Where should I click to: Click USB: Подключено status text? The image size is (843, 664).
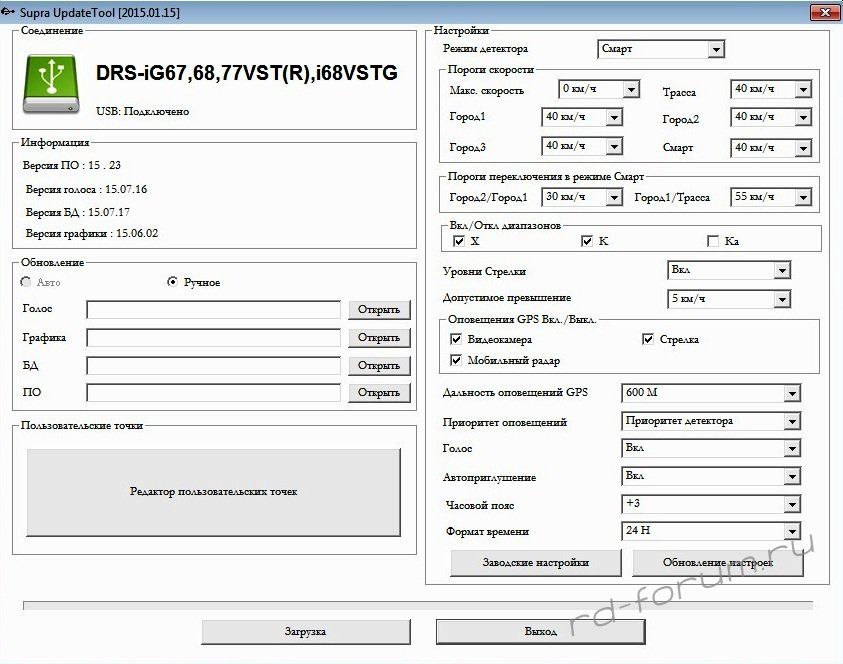click(142, 111)
